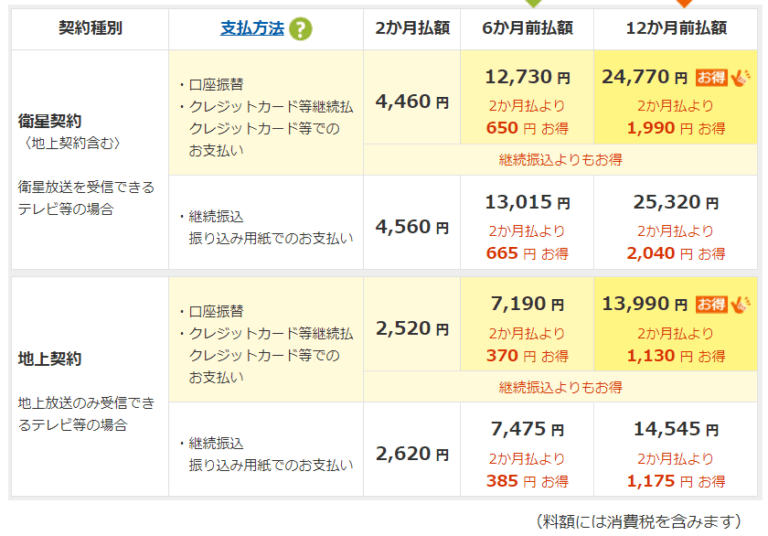
Task: Select the 契約種別 column header
Action: pyautogui.click(x=90, y=29)
